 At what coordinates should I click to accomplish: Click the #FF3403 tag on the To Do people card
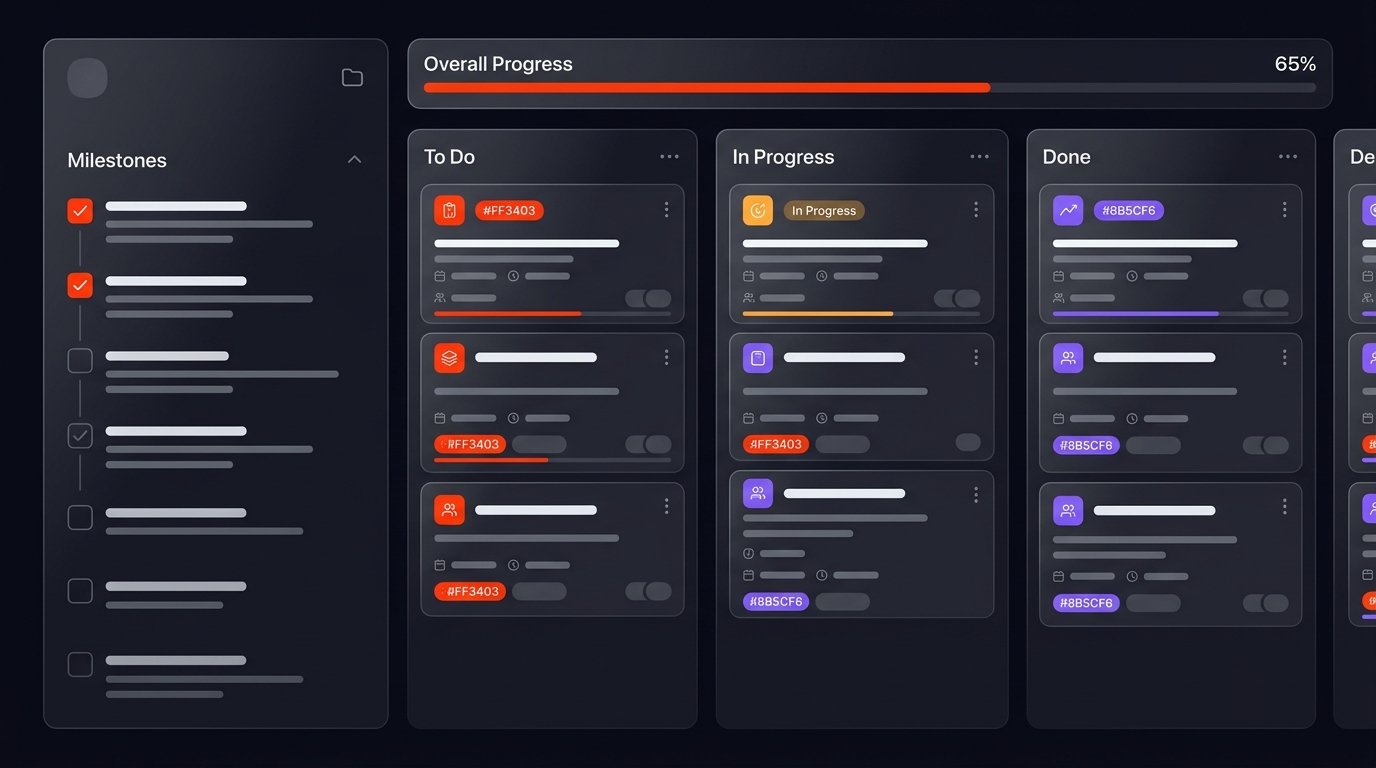click(x=470, y=591)
